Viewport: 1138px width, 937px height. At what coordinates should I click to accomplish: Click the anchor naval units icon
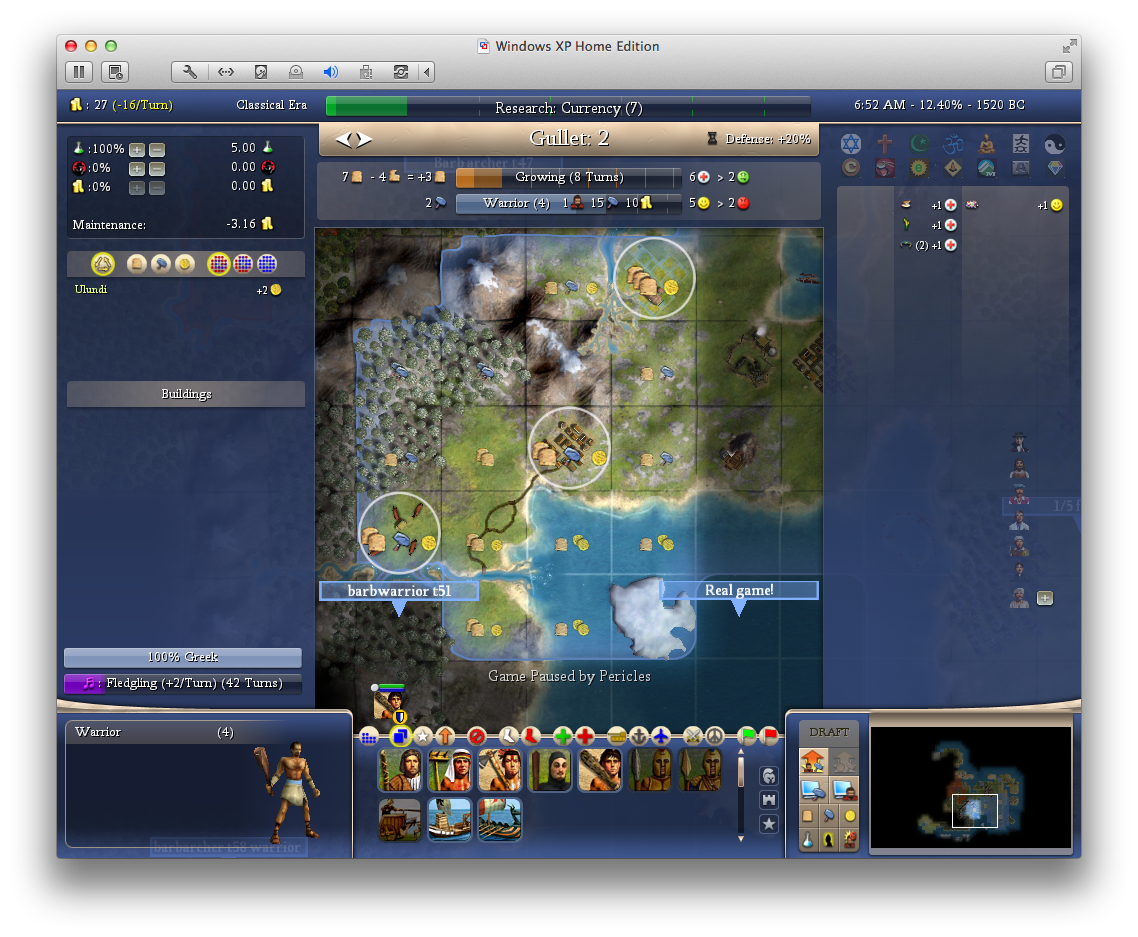click(x=639, y=737)
